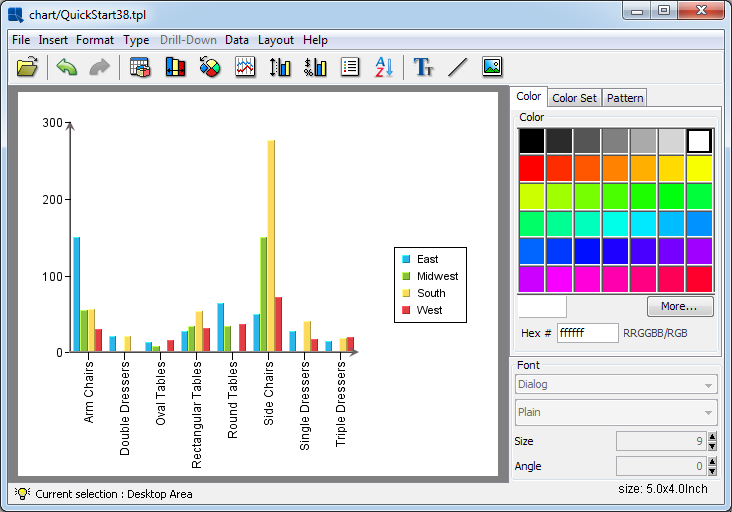Click the data table toolbar icon

pos(140,67)
